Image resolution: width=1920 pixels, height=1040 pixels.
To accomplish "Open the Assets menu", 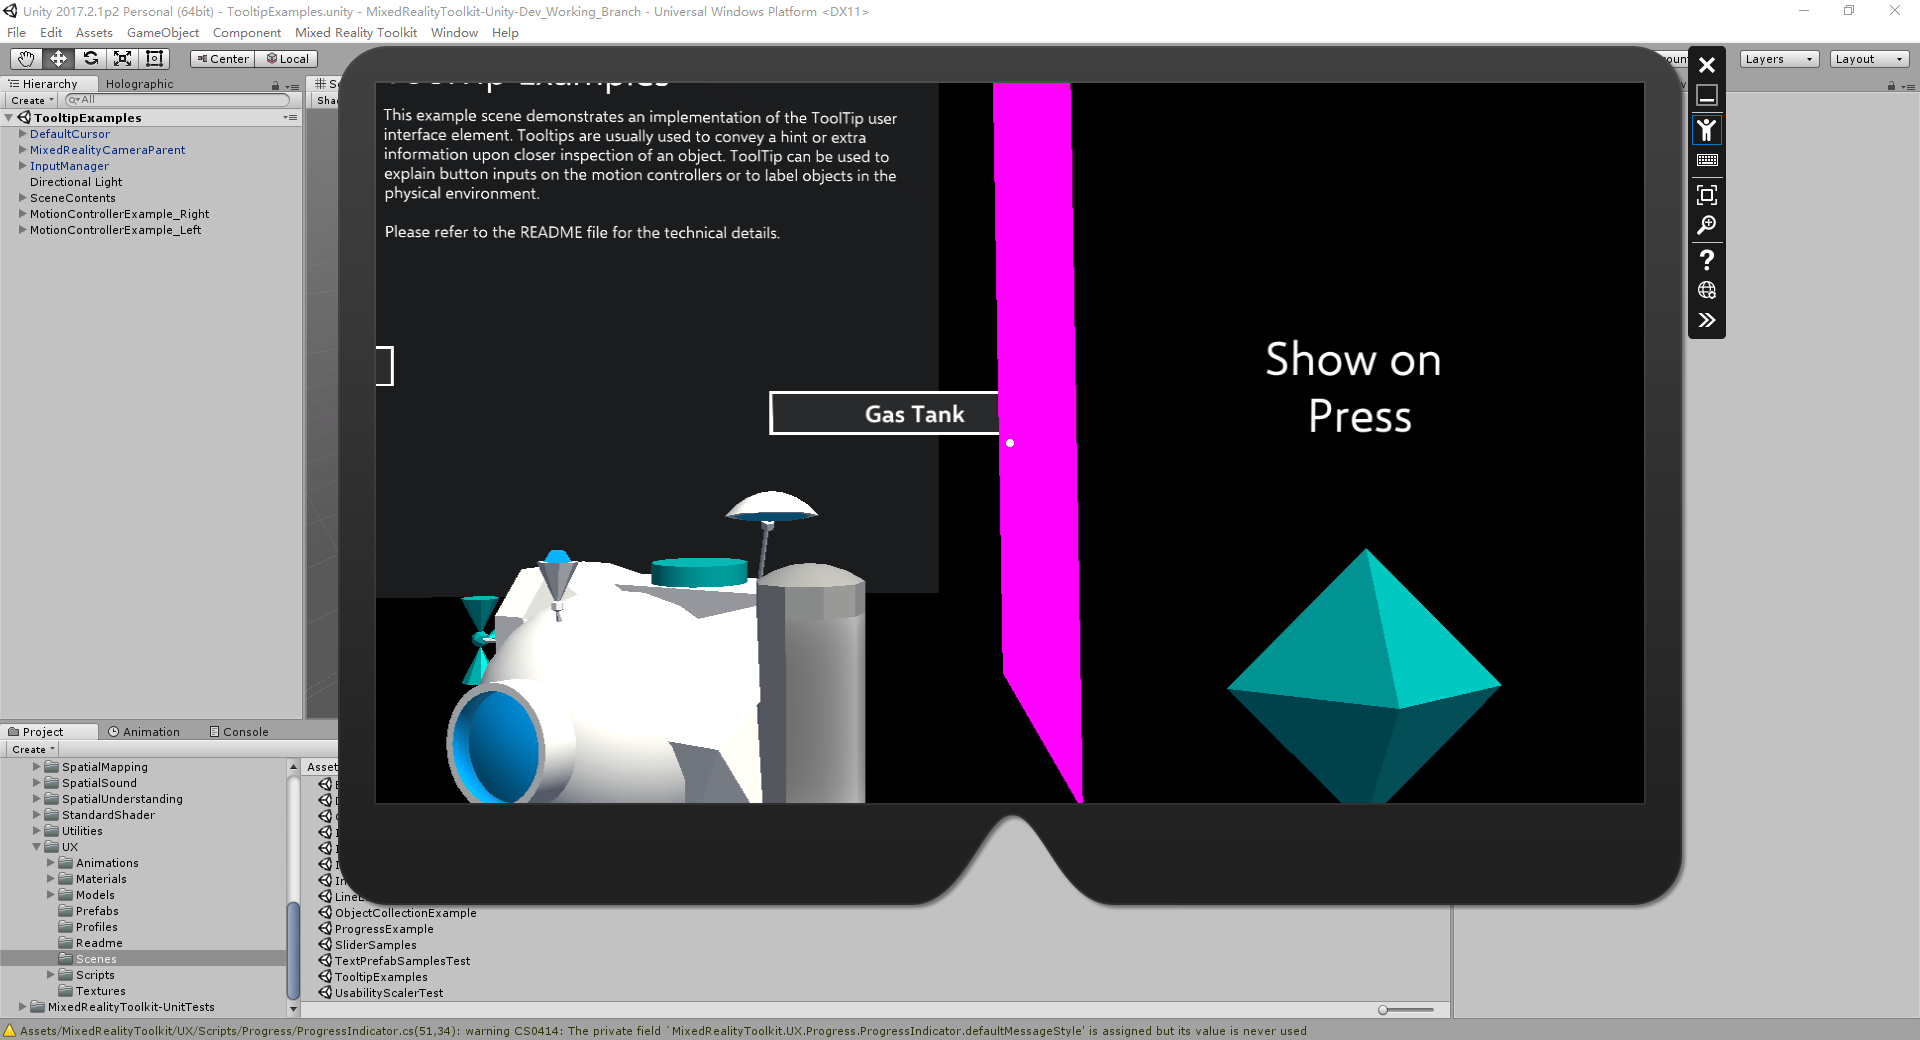I will coord(93,32).
